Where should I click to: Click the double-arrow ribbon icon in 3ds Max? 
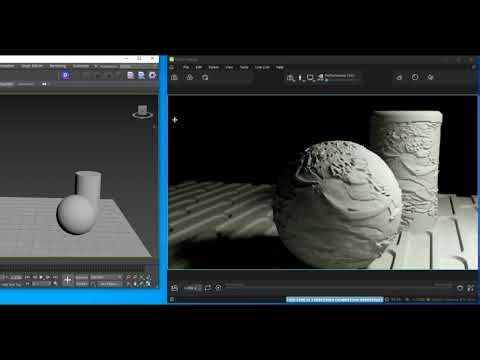coord(44,84)
